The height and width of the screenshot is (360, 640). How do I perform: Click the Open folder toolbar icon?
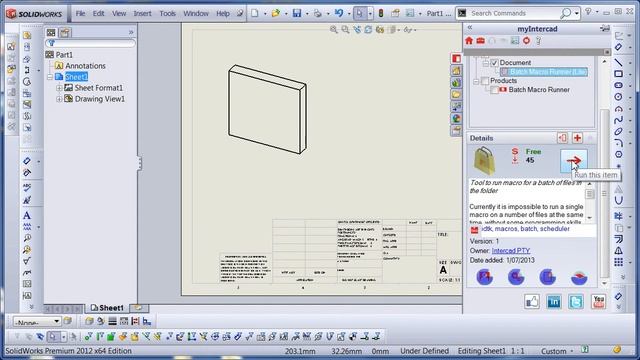[x=276, y=13]
